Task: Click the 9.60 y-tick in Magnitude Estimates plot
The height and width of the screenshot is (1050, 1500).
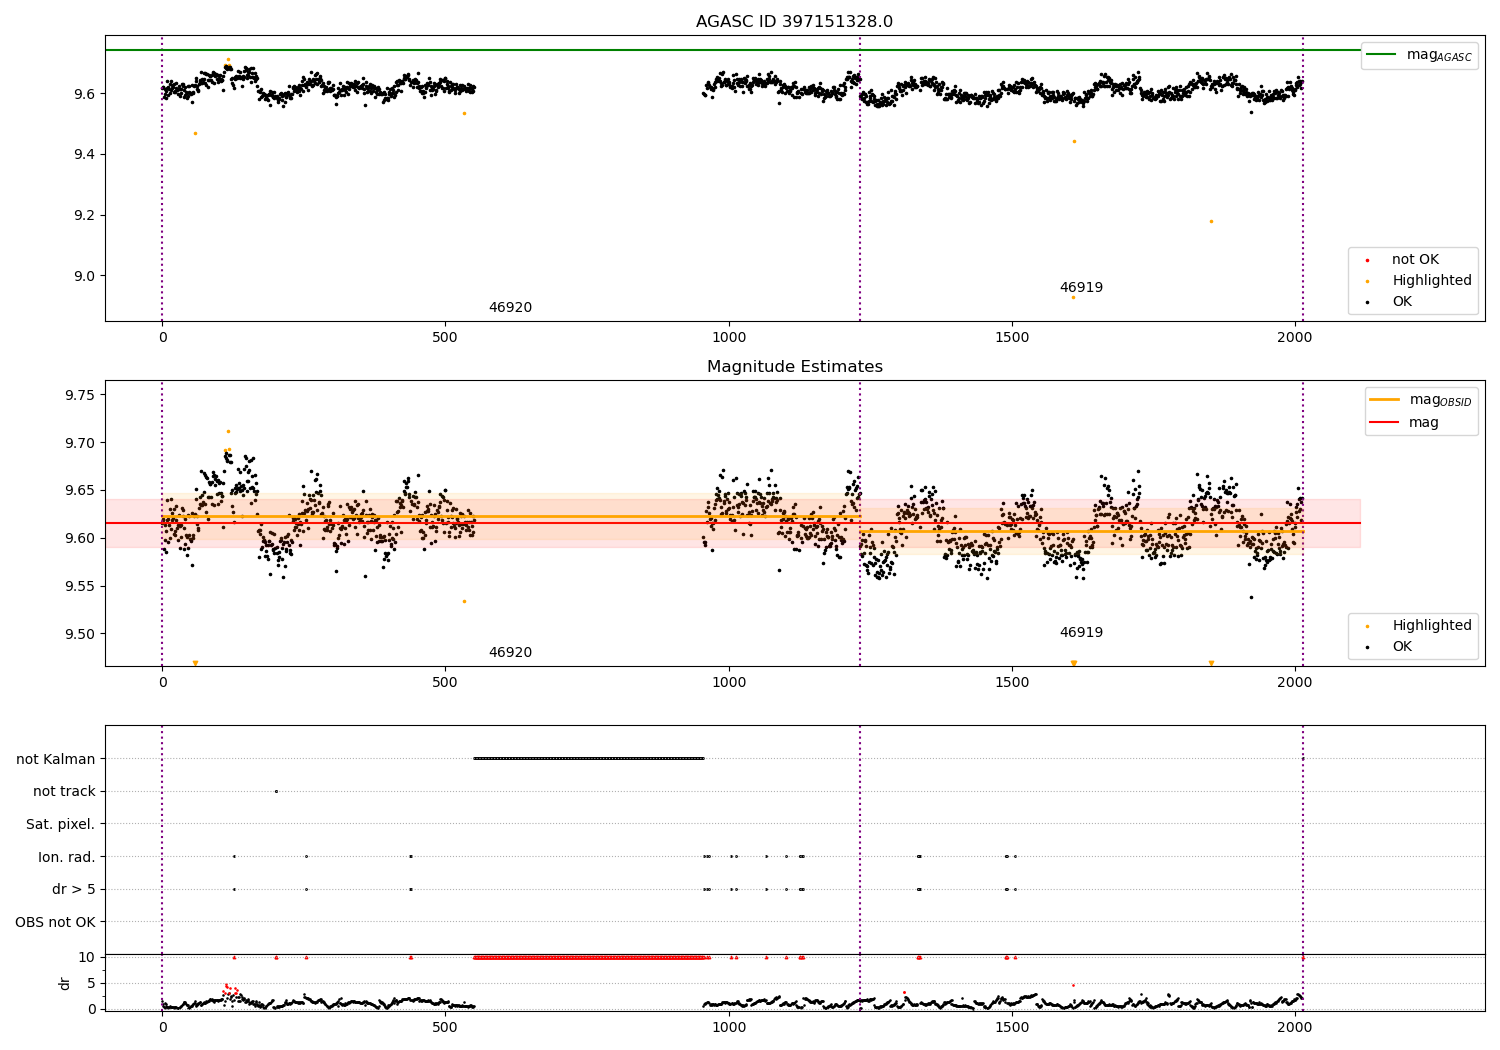Action: coord(80,539)
